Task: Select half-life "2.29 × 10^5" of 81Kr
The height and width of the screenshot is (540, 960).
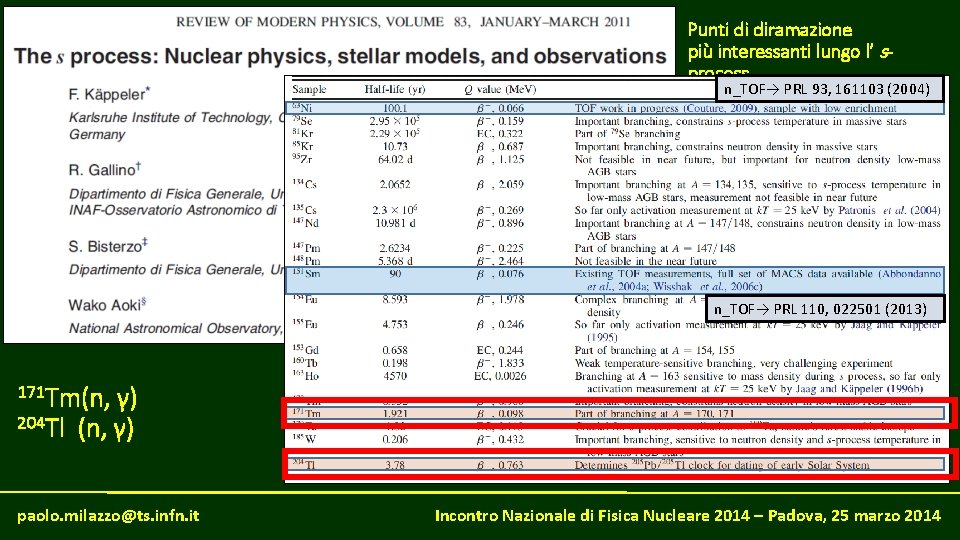Action: 395,133
